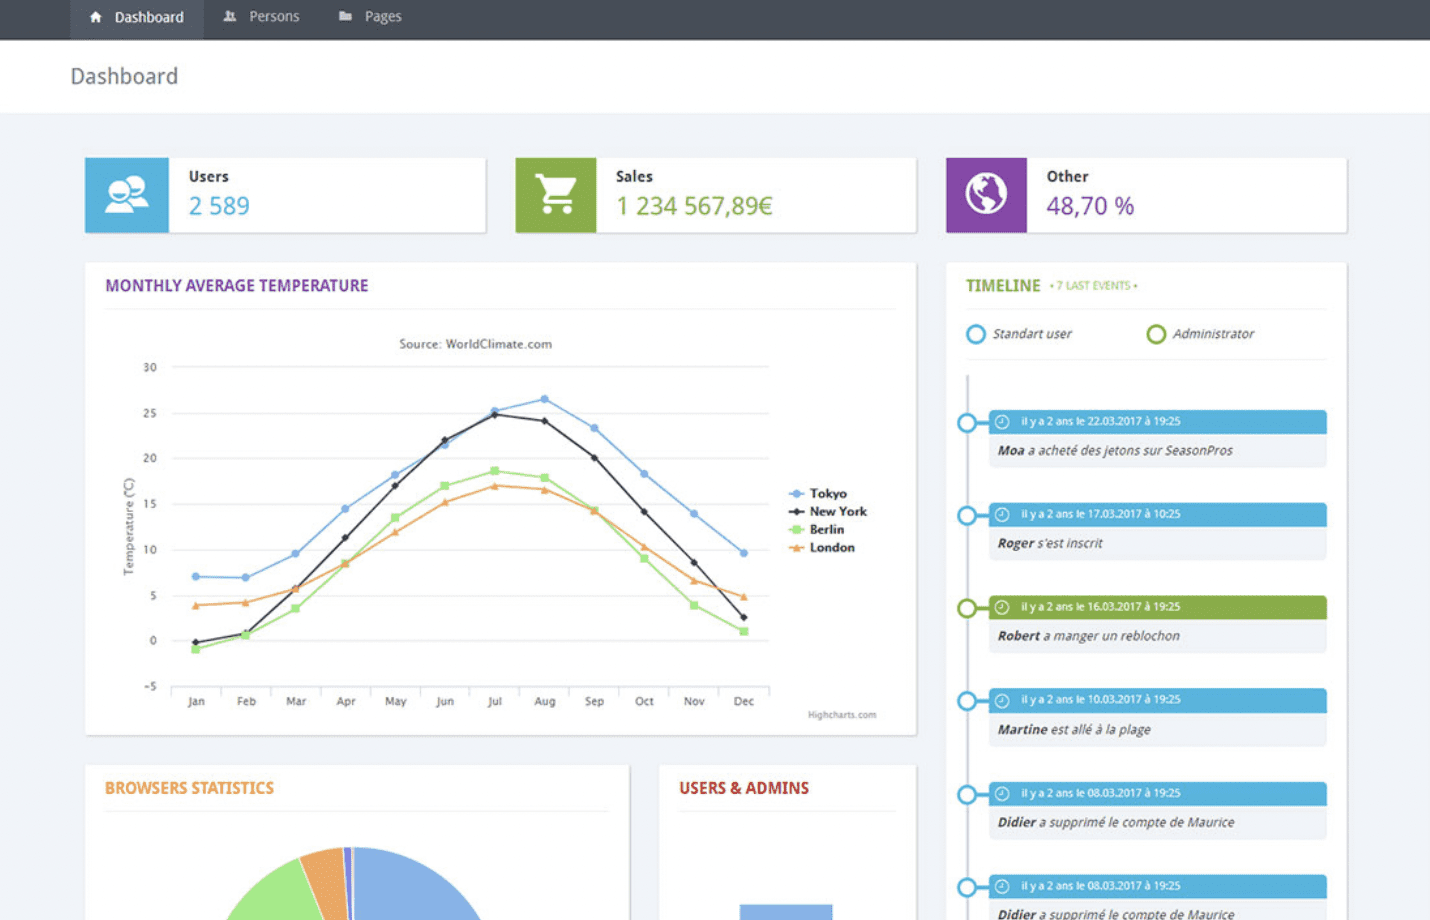The image size is (1430, 920).
Task: Click Berlin's green legend color marker
Action: [797, 529]
